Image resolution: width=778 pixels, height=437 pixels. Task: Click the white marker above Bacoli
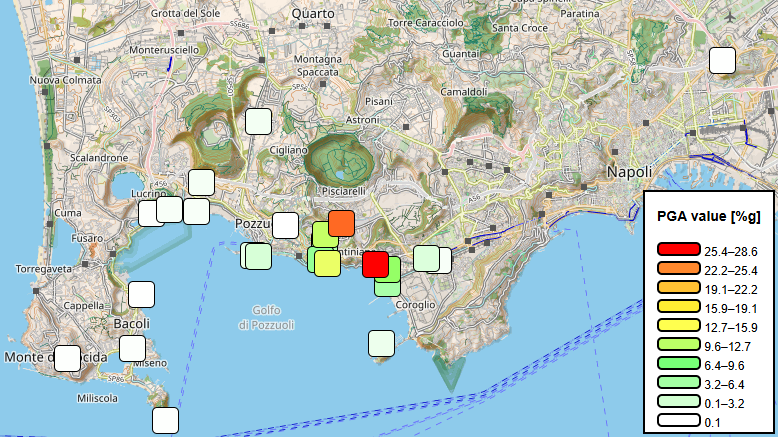click(141, 295)
